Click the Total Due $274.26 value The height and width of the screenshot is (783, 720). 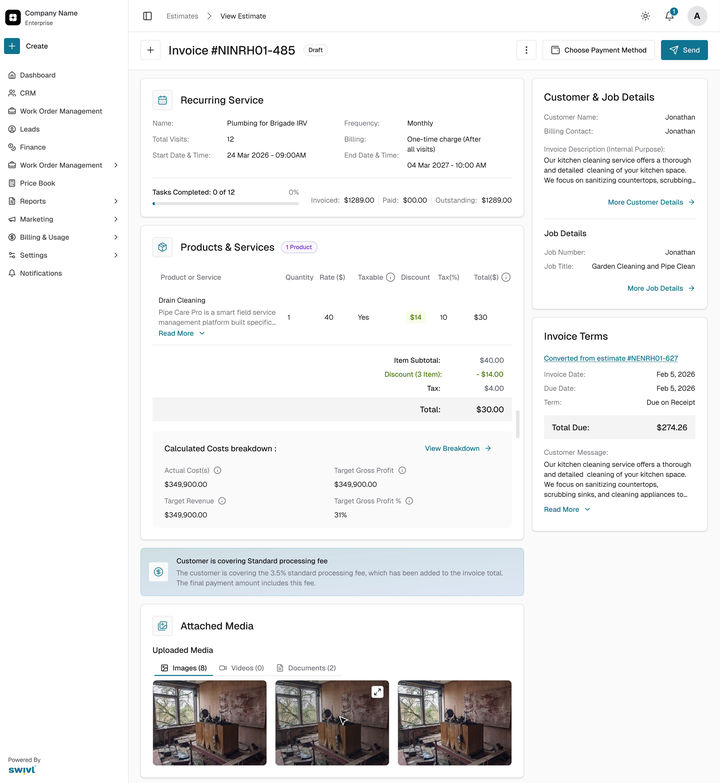pyautogui.click(x=672, y=427)
